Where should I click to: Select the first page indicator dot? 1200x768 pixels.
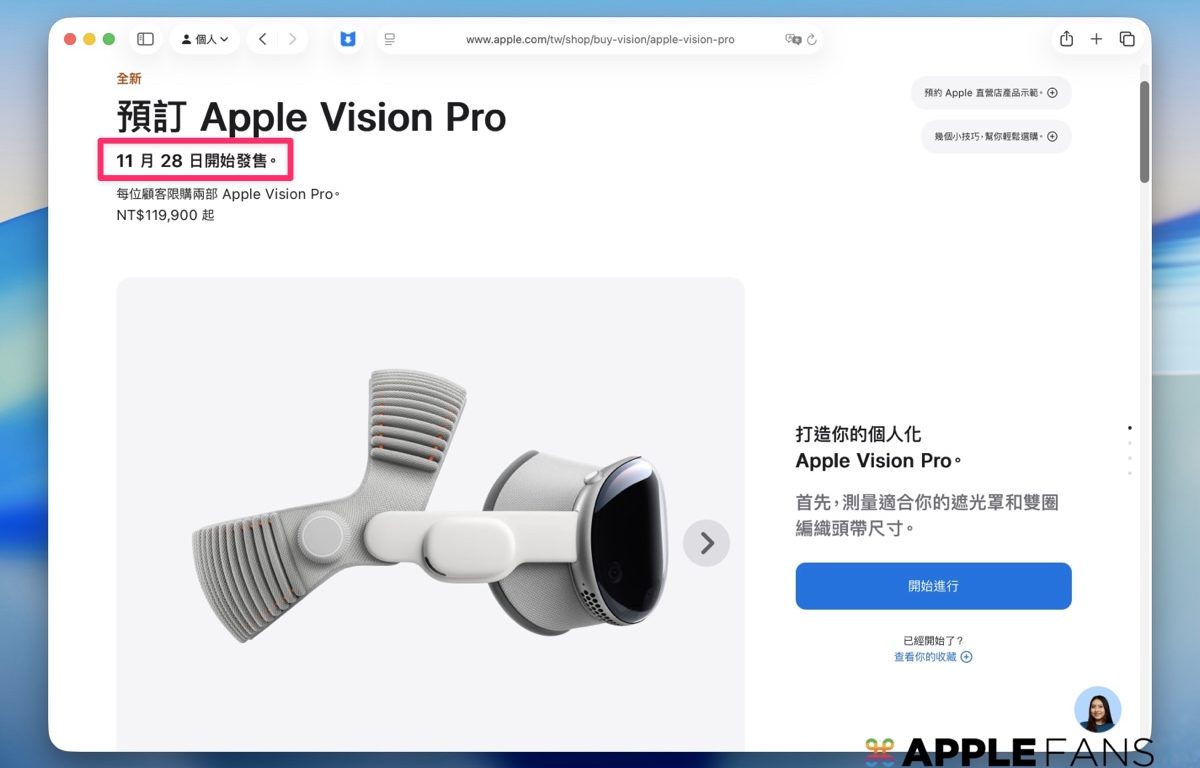[x=1130, y=428]
